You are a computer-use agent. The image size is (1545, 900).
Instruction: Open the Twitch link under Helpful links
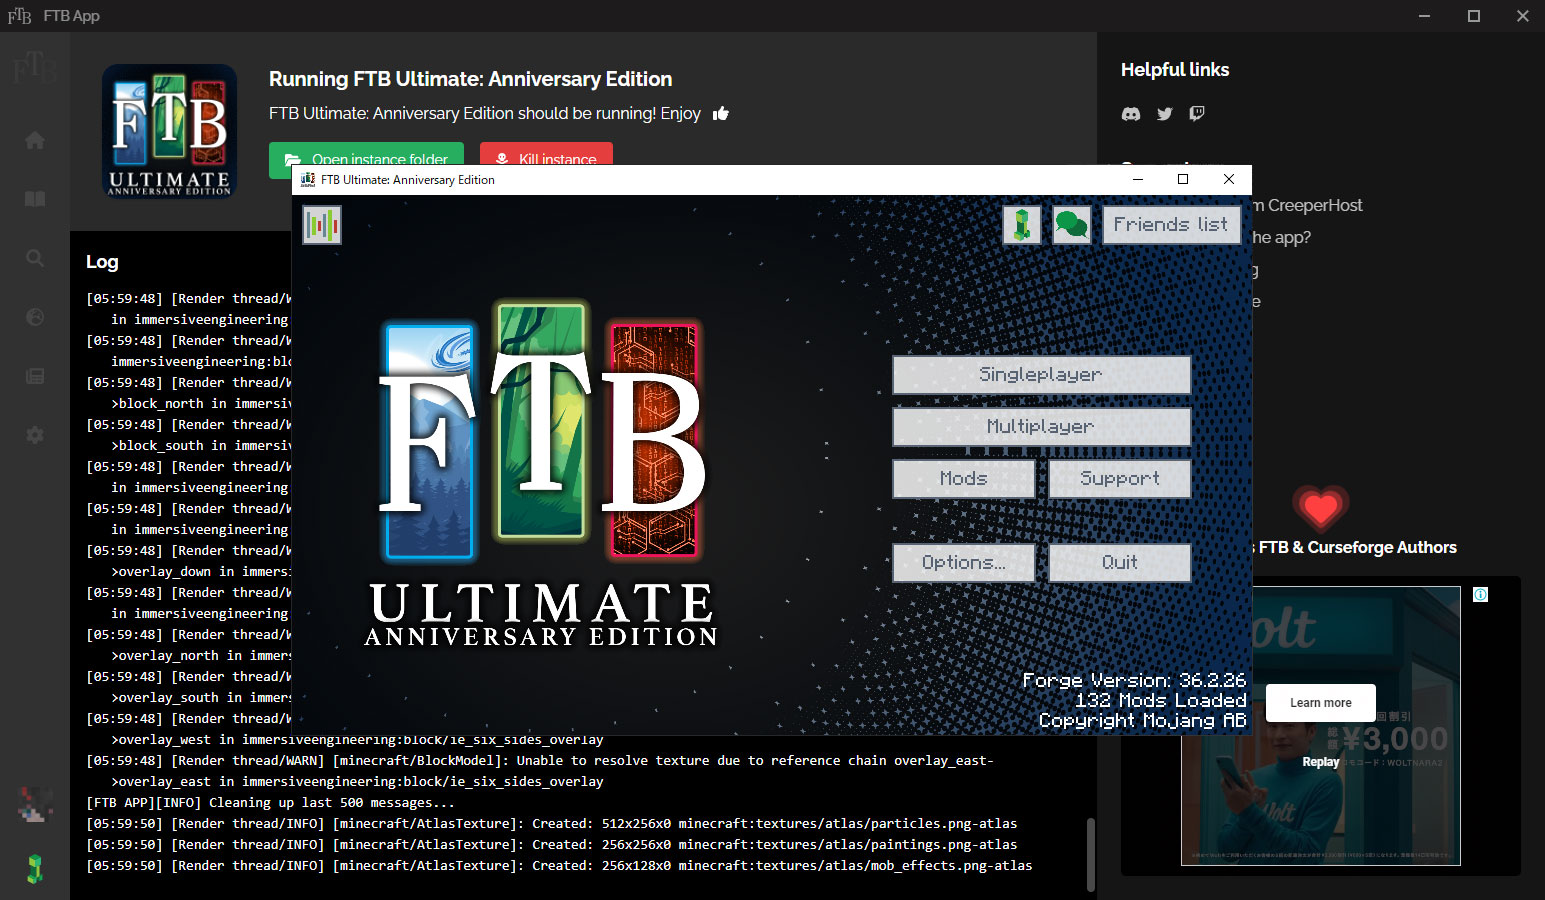[x=1197, y=114]
